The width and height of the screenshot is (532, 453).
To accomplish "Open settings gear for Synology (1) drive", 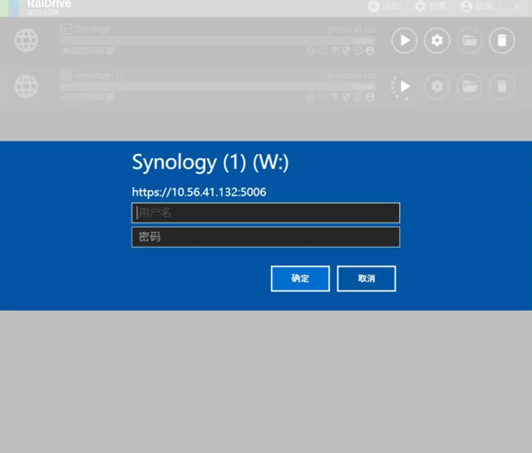I will (437, 87).
